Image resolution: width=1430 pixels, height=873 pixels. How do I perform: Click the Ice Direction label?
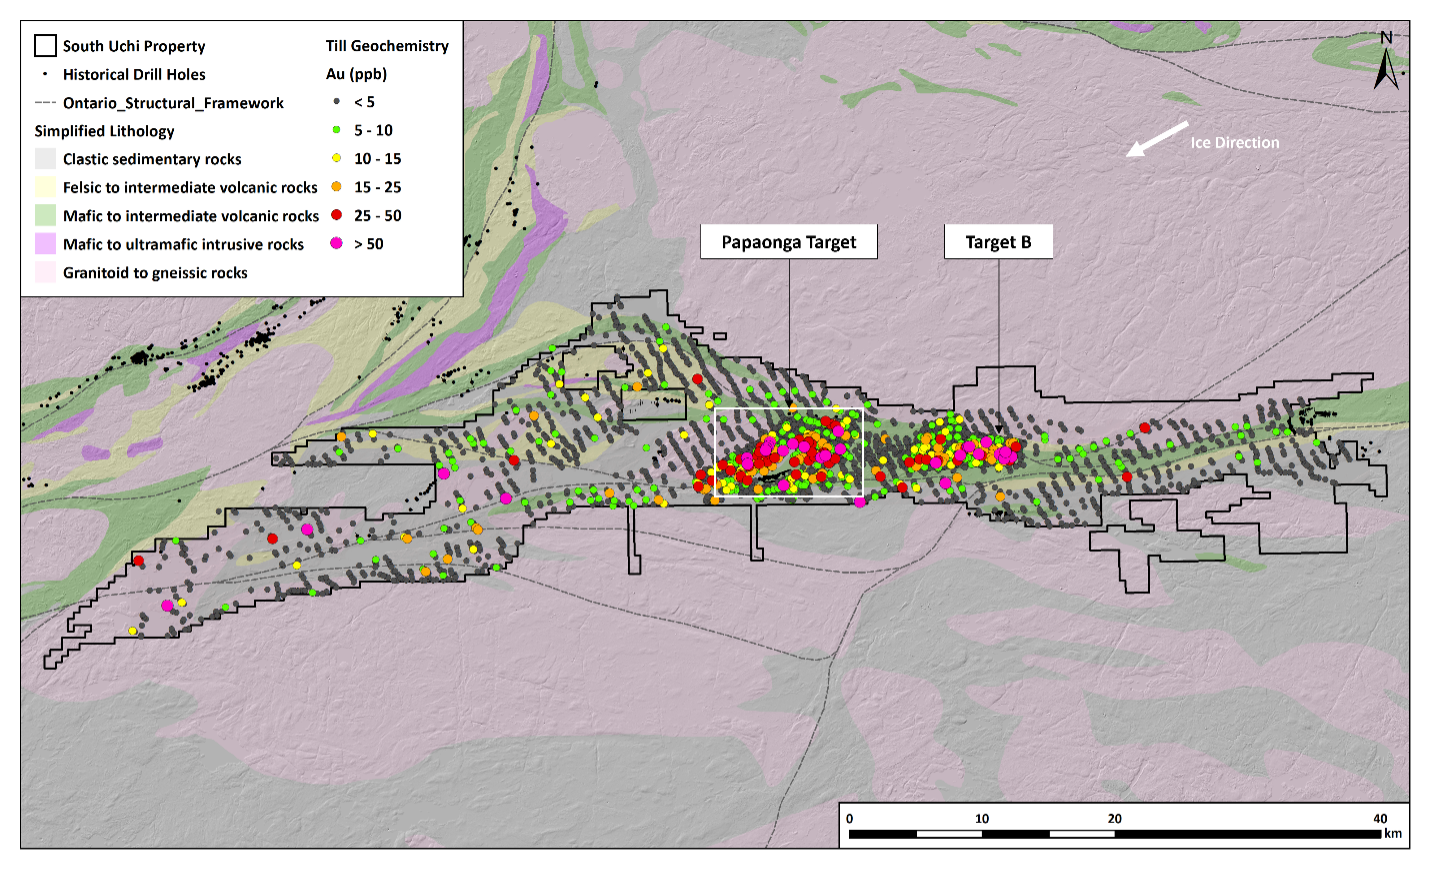(x=1234, y=143)
